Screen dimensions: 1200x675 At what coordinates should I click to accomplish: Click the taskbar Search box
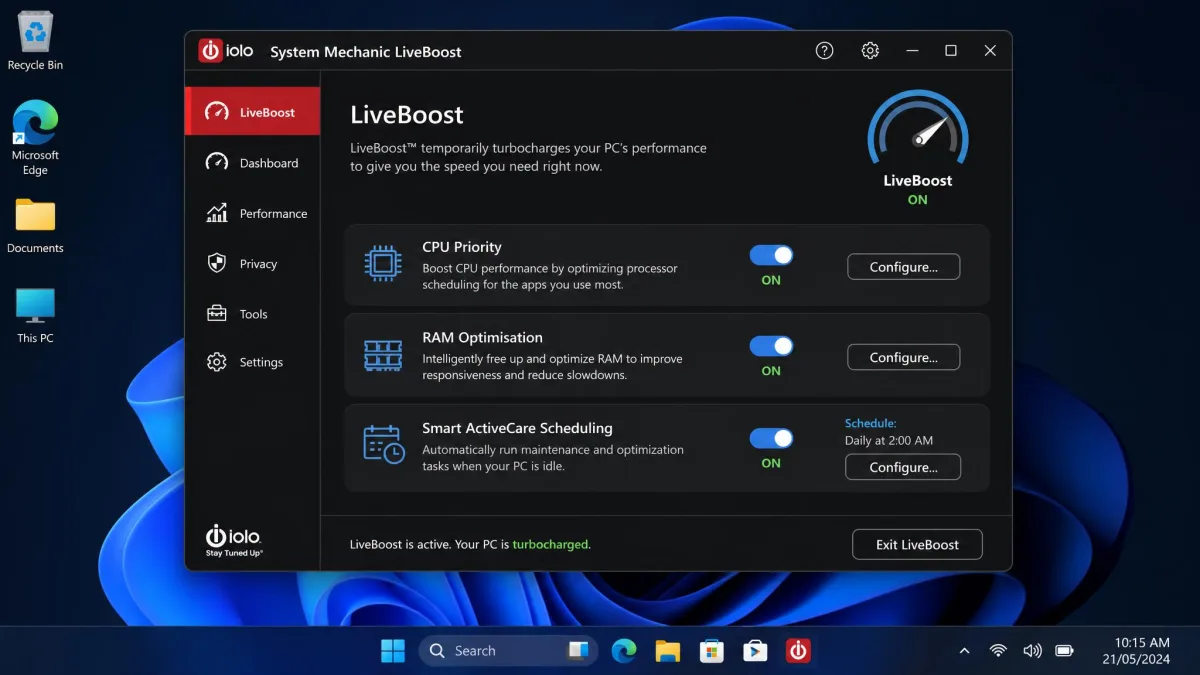pos(508,651)
